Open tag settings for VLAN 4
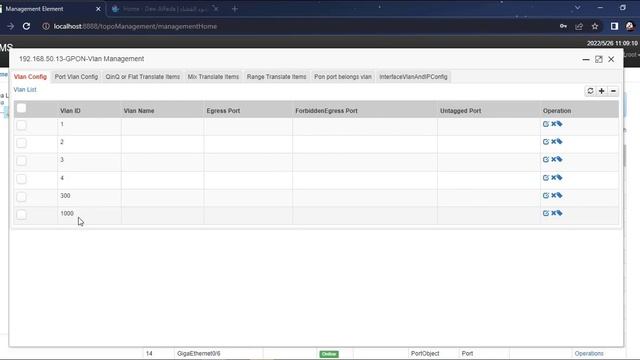The height and width of the screenshot is (360, 640). (x=560, y=177)
